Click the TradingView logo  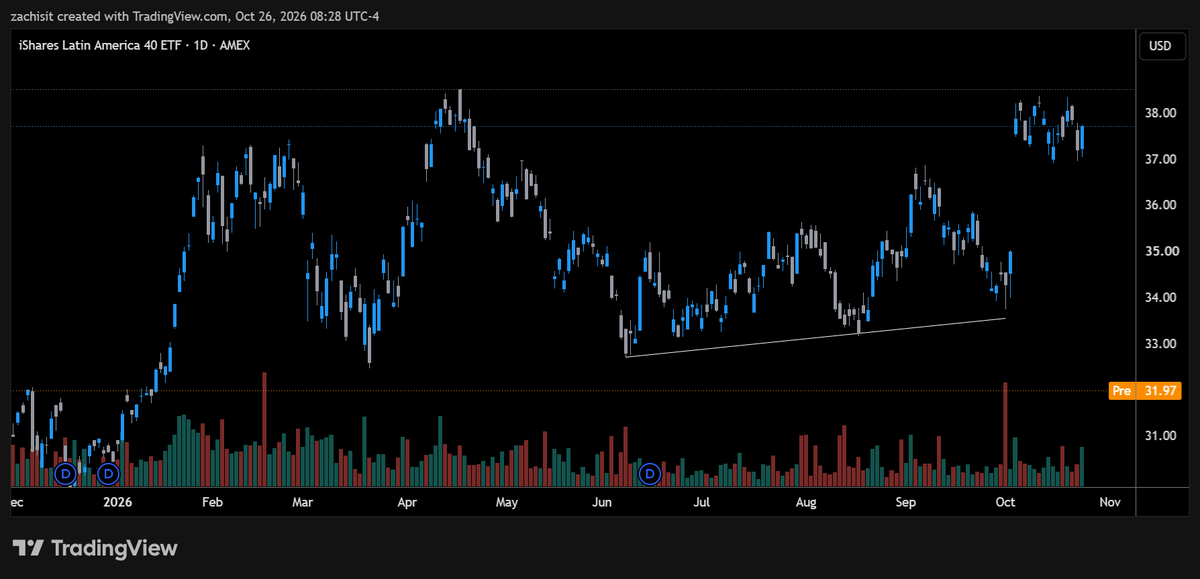coord(95,548)
